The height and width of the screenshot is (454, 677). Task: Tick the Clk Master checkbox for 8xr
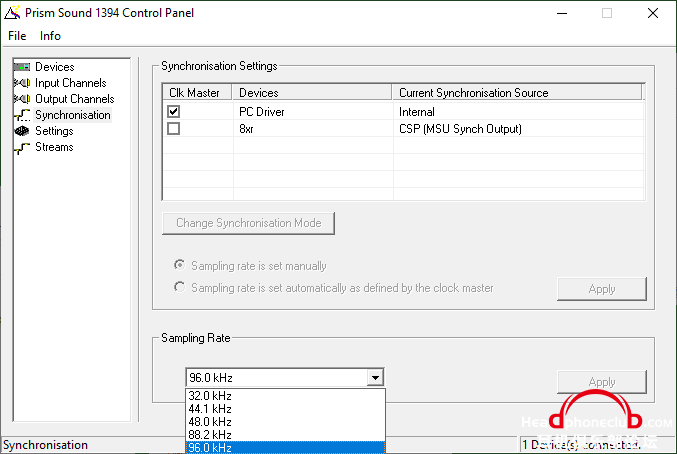[x=174, y=129]
